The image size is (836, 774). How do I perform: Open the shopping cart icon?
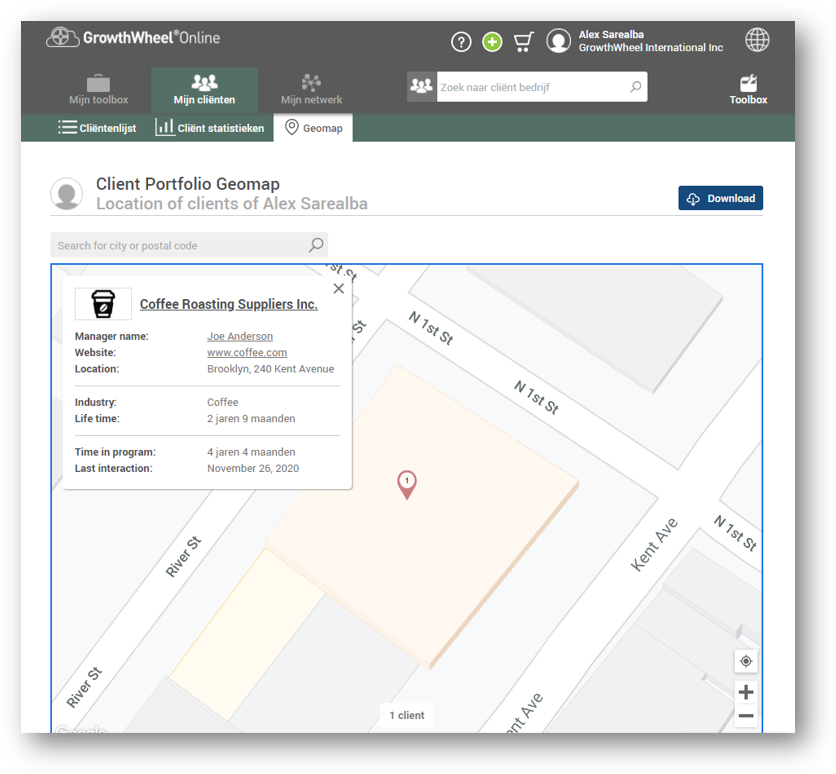(524, 42)
